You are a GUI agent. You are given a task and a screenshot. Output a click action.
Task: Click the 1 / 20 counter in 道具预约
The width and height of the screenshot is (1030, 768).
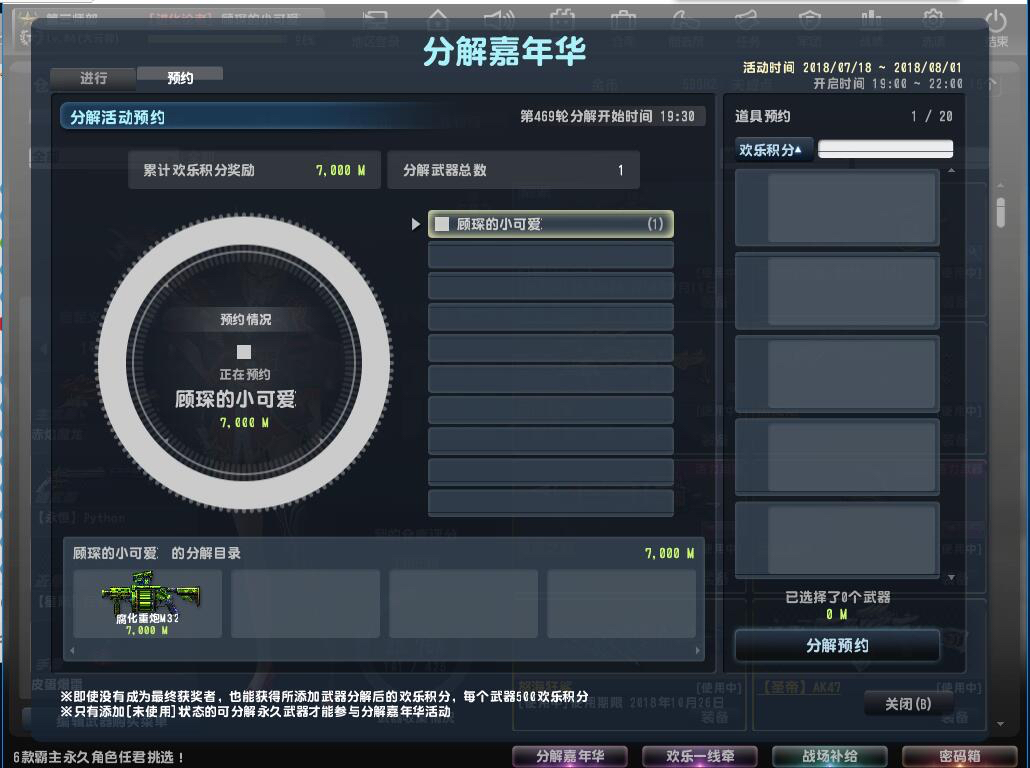(931, 116)
